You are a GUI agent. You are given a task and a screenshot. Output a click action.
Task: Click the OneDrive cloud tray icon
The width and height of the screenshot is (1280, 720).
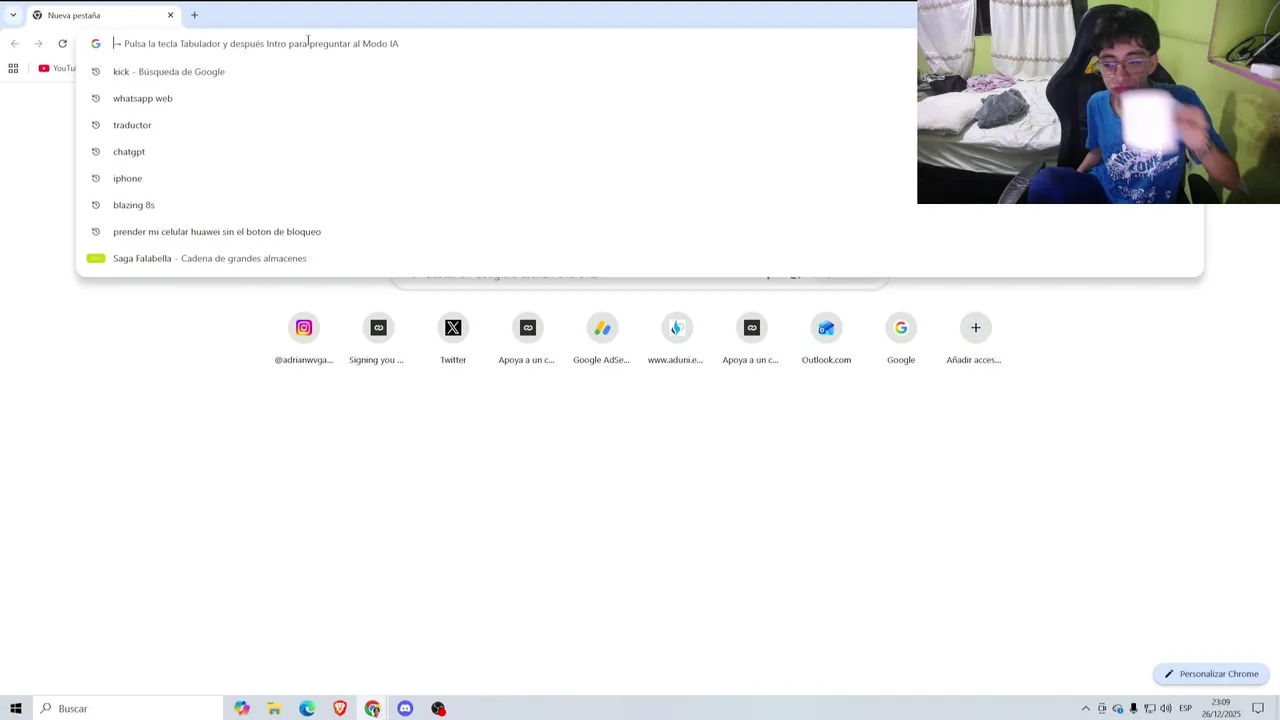(x=1118, y=708)
